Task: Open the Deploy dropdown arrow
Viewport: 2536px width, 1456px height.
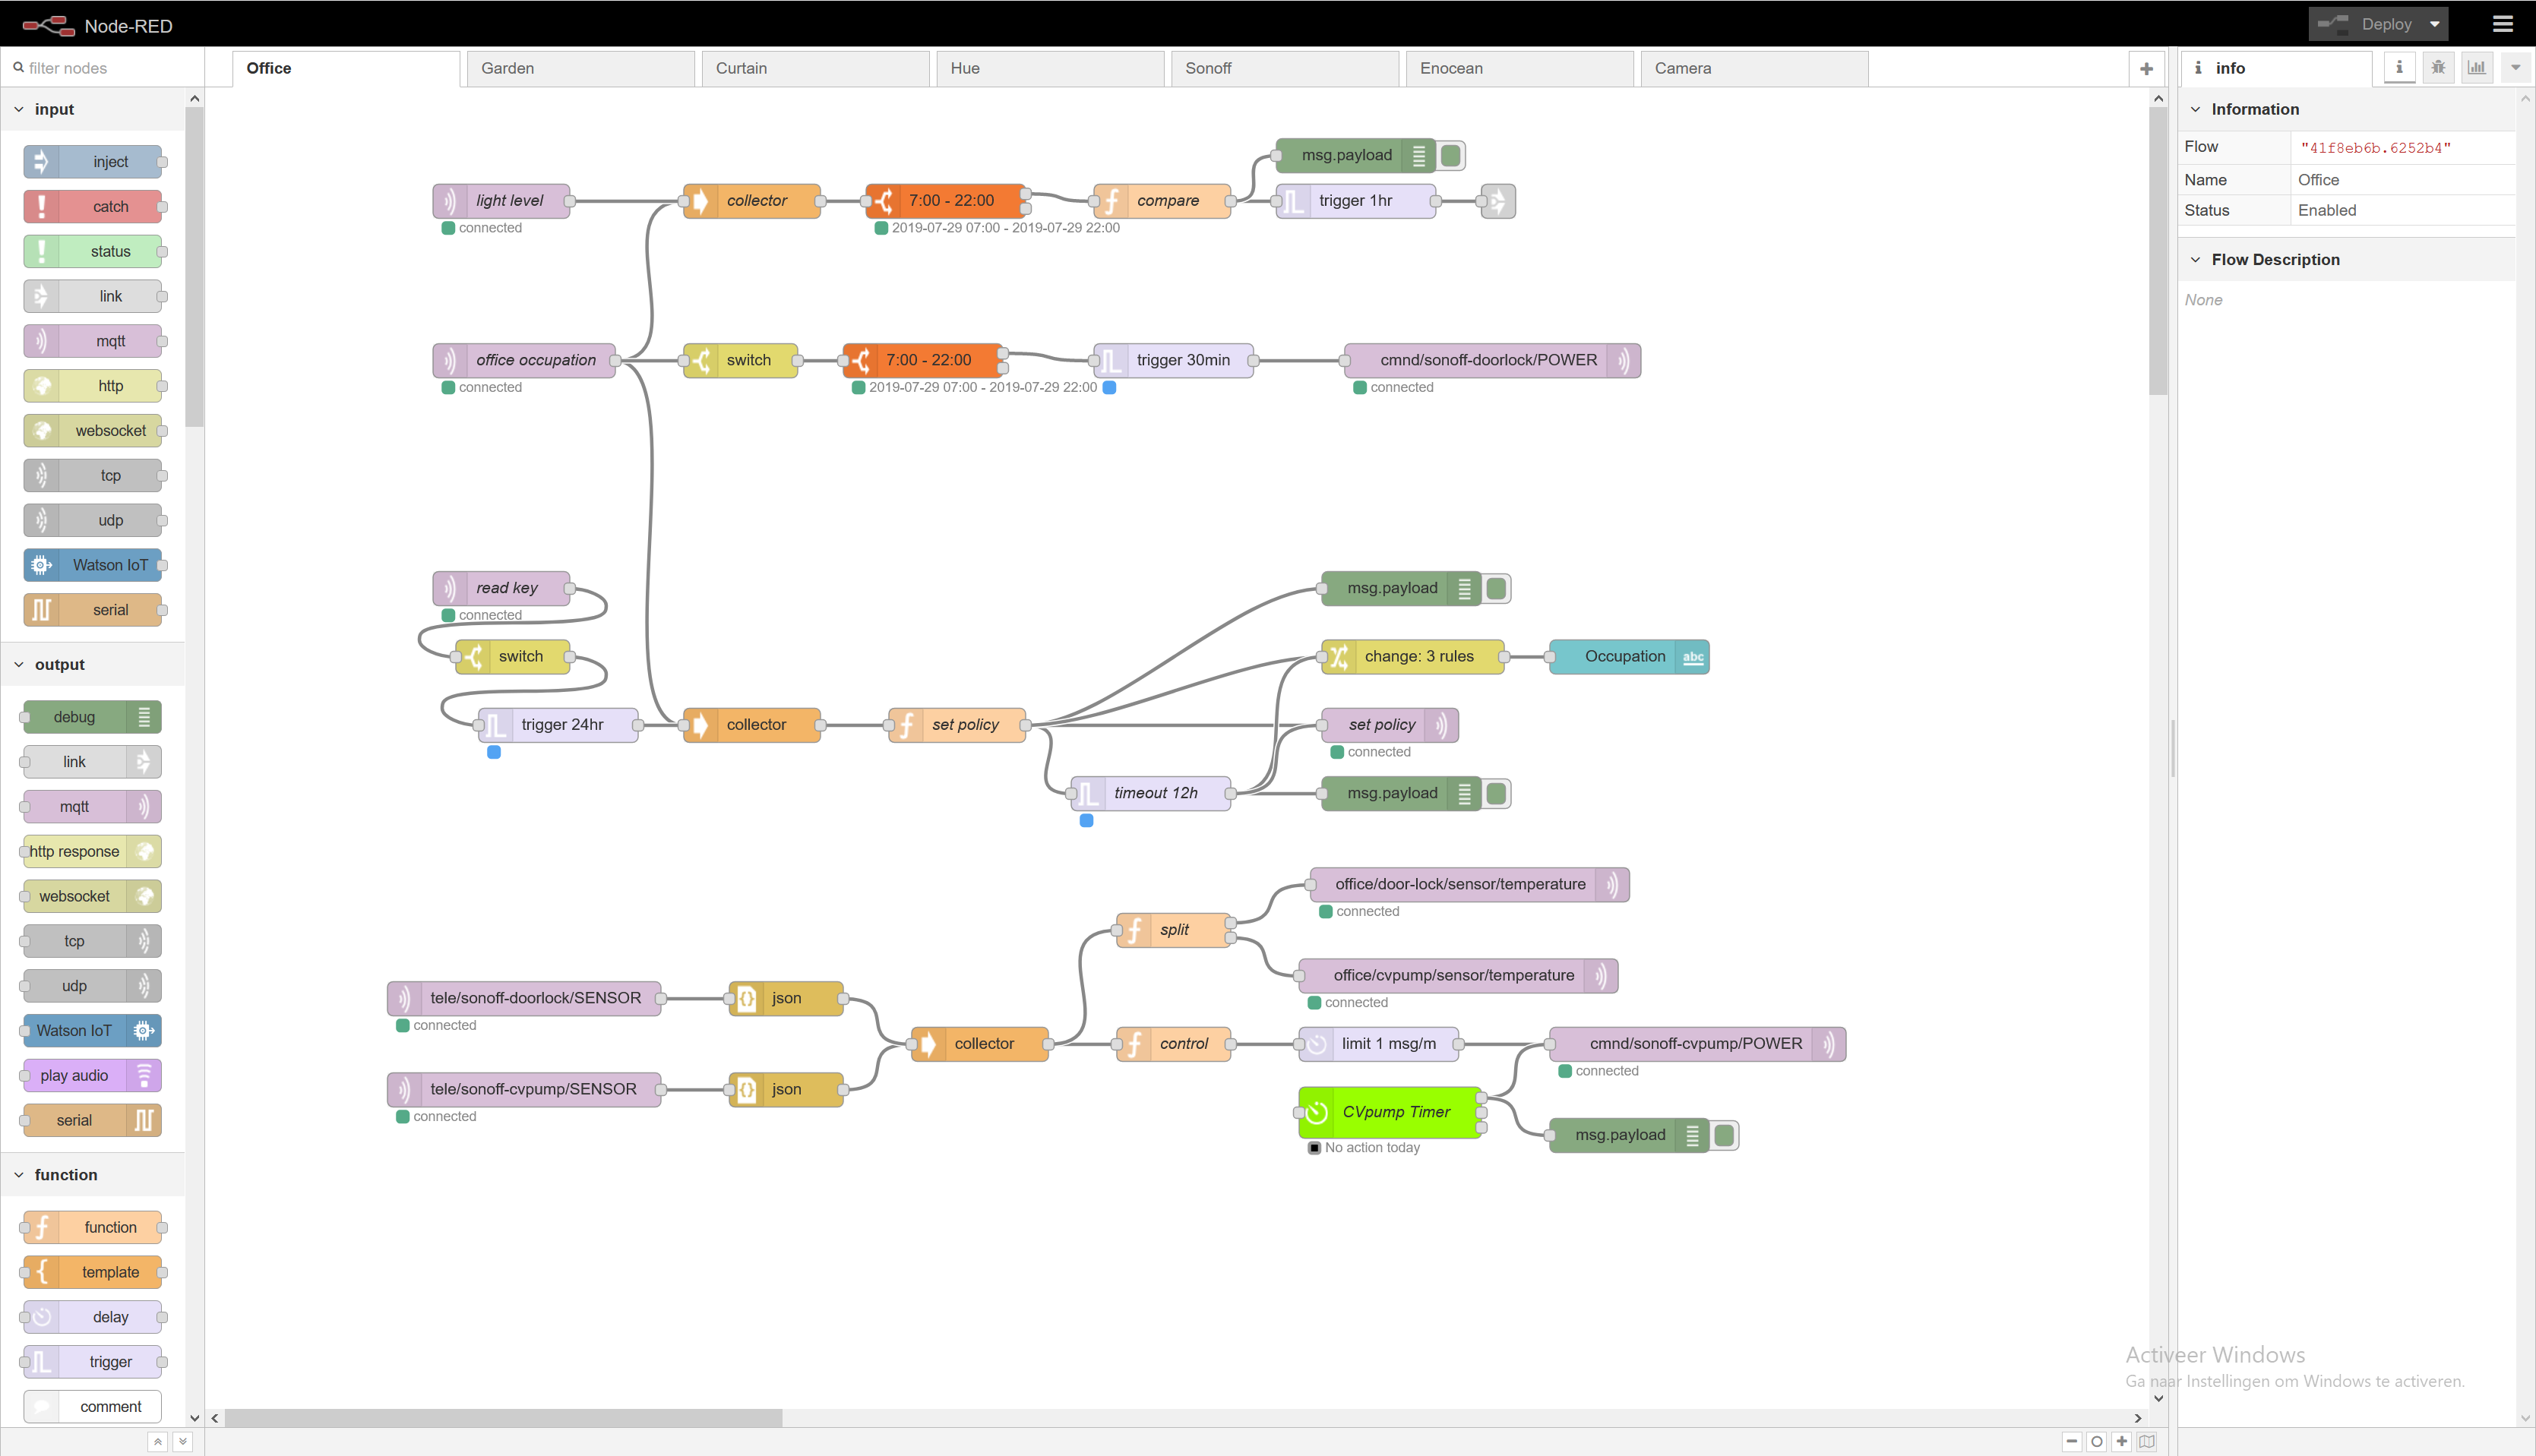Action: click(x=2434, y=24)
